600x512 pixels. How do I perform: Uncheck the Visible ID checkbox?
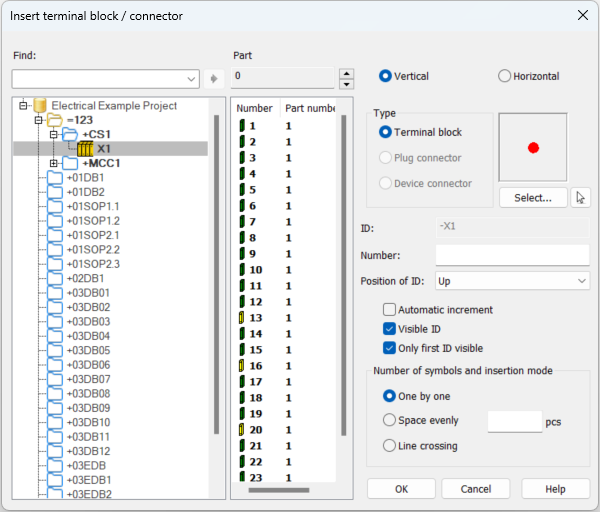click(390, 329)
